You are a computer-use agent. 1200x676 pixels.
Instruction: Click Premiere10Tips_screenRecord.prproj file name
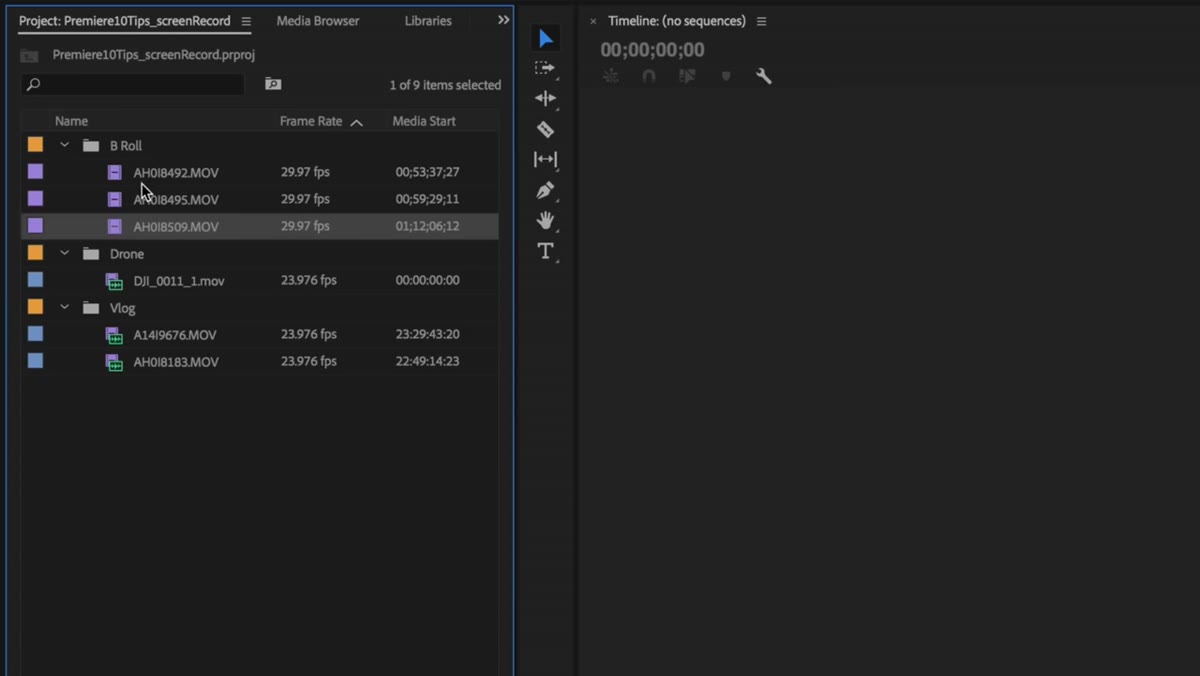point(153,55)
